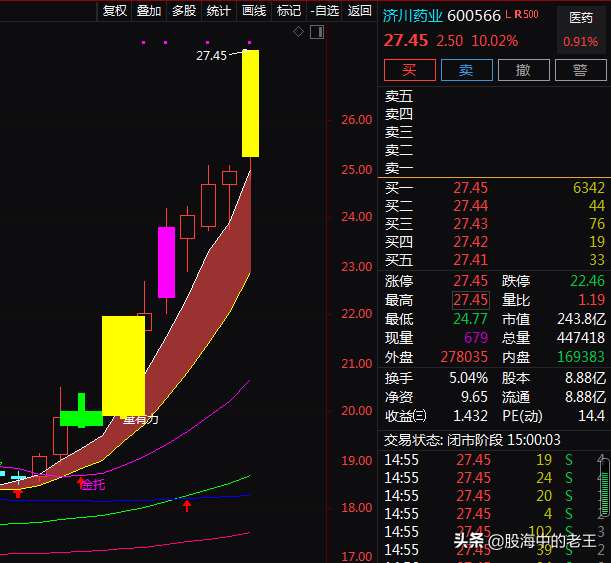
Task: Click the 金托 signal marker on chart
Action: tap(92, 484)
